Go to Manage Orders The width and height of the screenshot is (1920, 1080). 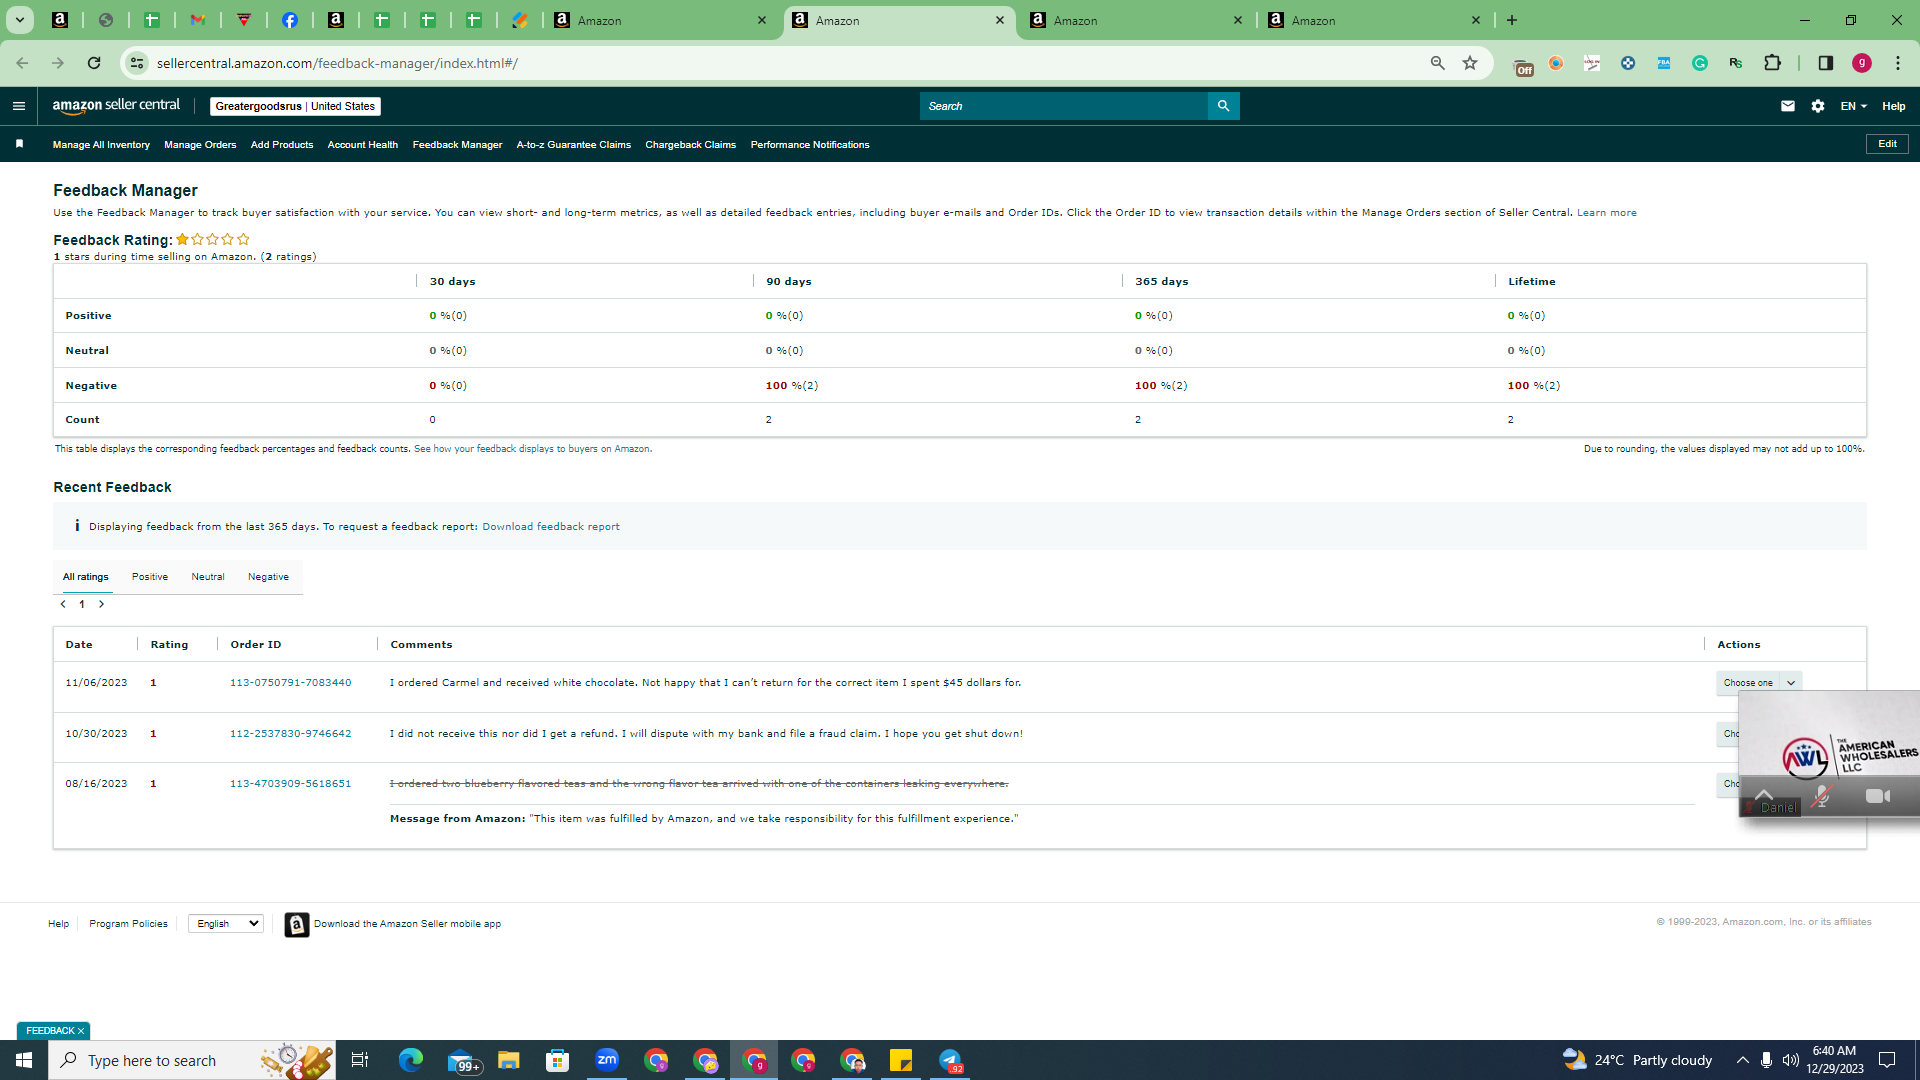200,145
